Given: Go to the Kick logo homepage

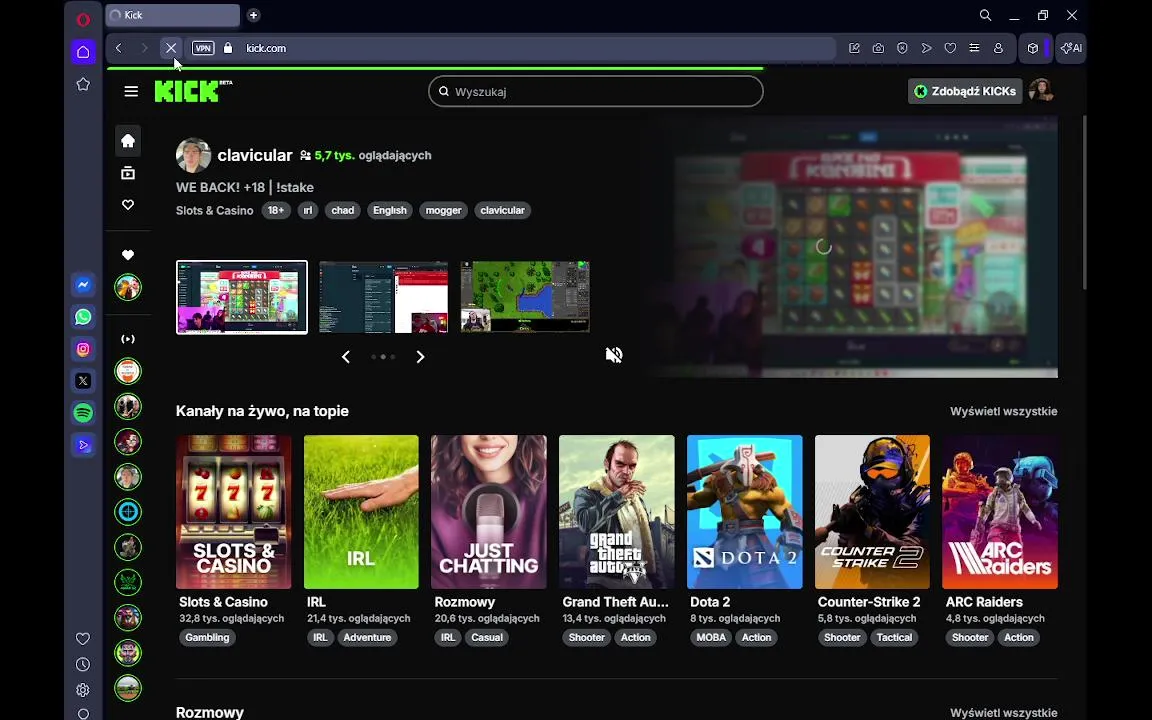Looking at the screenshot, I should point(192,91).
